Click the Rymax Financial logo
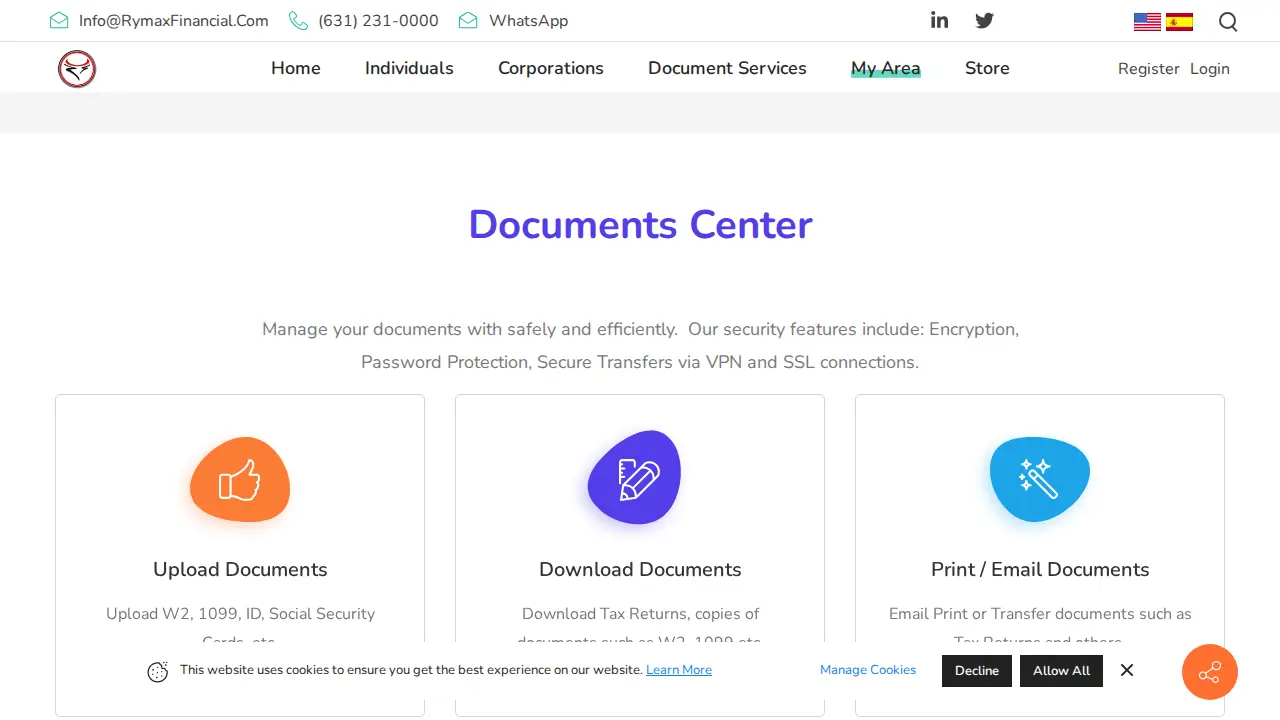Image resolution: width=1280 pixels, height=720 pixels. 77,69
